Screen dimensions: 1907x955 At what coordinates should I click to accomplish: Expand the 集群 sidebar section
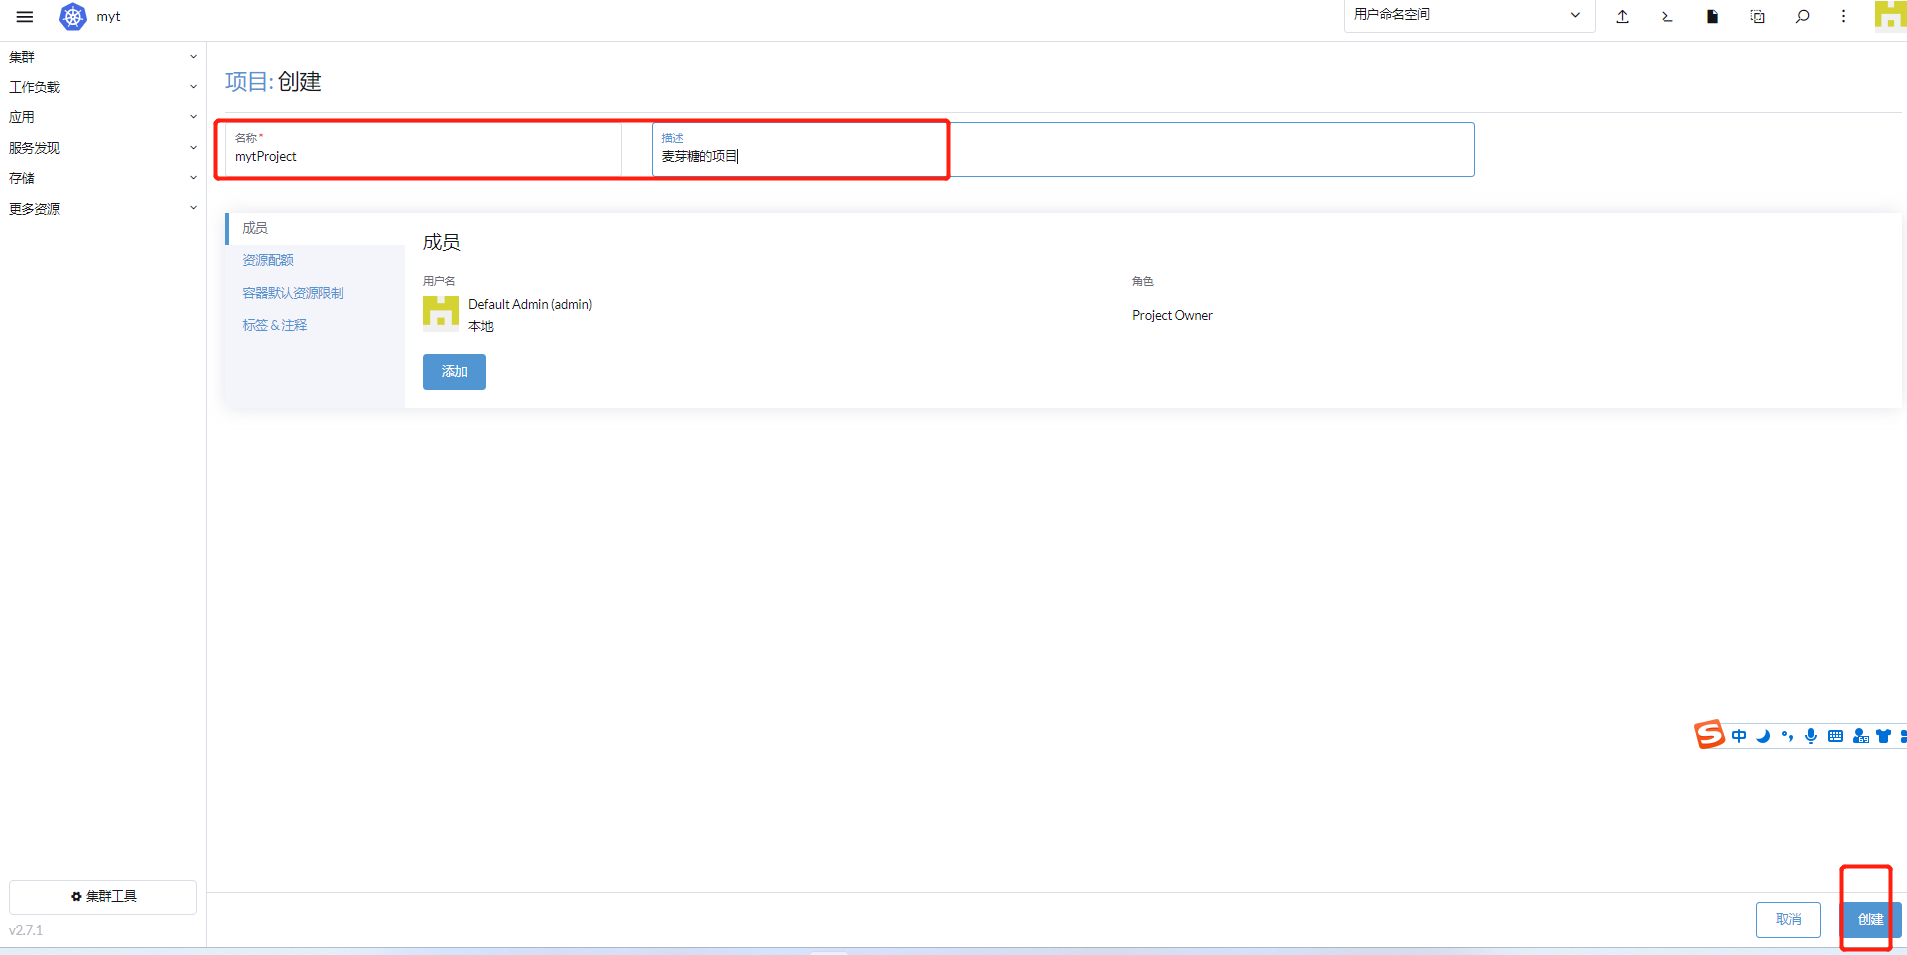click(x=103, y=57)
